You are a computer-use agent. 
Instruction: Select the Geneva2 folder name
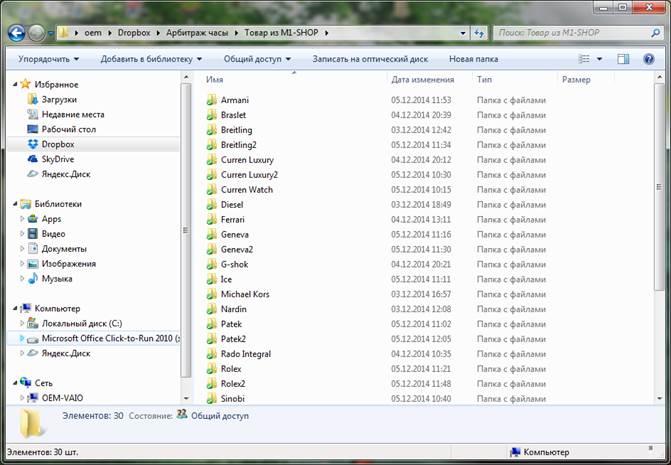tap(237, 249)
